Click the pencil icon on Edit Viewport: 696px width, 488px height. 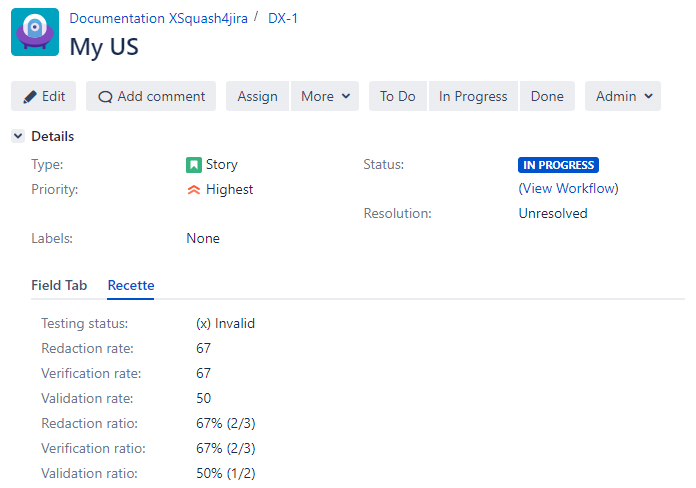[x=30, y=97]
